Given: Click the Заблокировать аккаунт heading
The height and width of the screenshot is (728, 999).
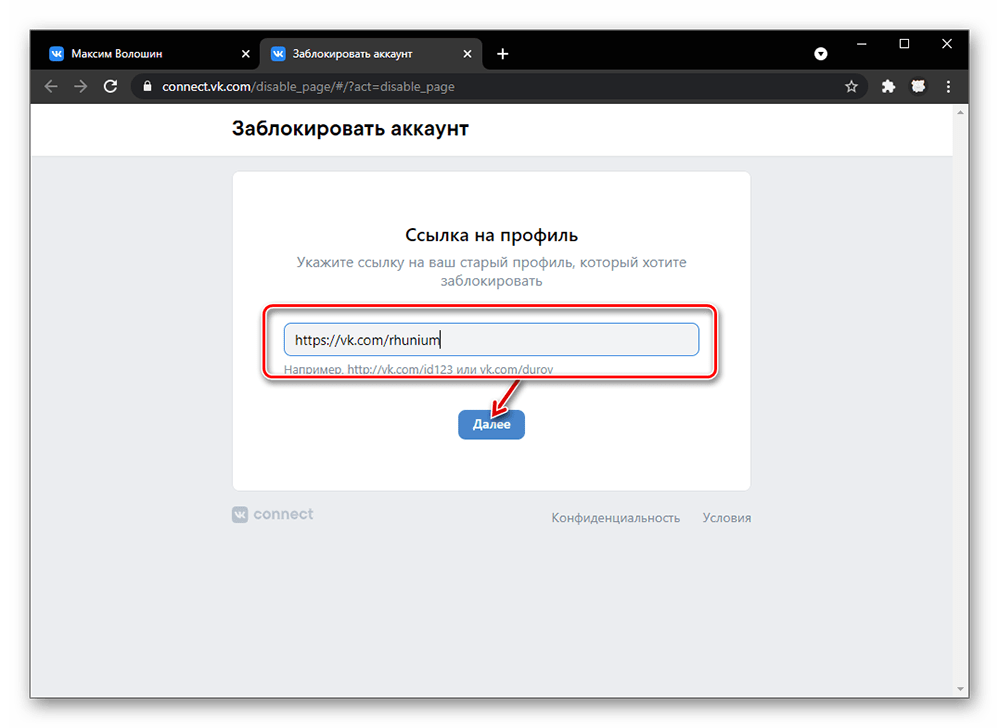Looking at the screenshot, I should click(350, 129).
